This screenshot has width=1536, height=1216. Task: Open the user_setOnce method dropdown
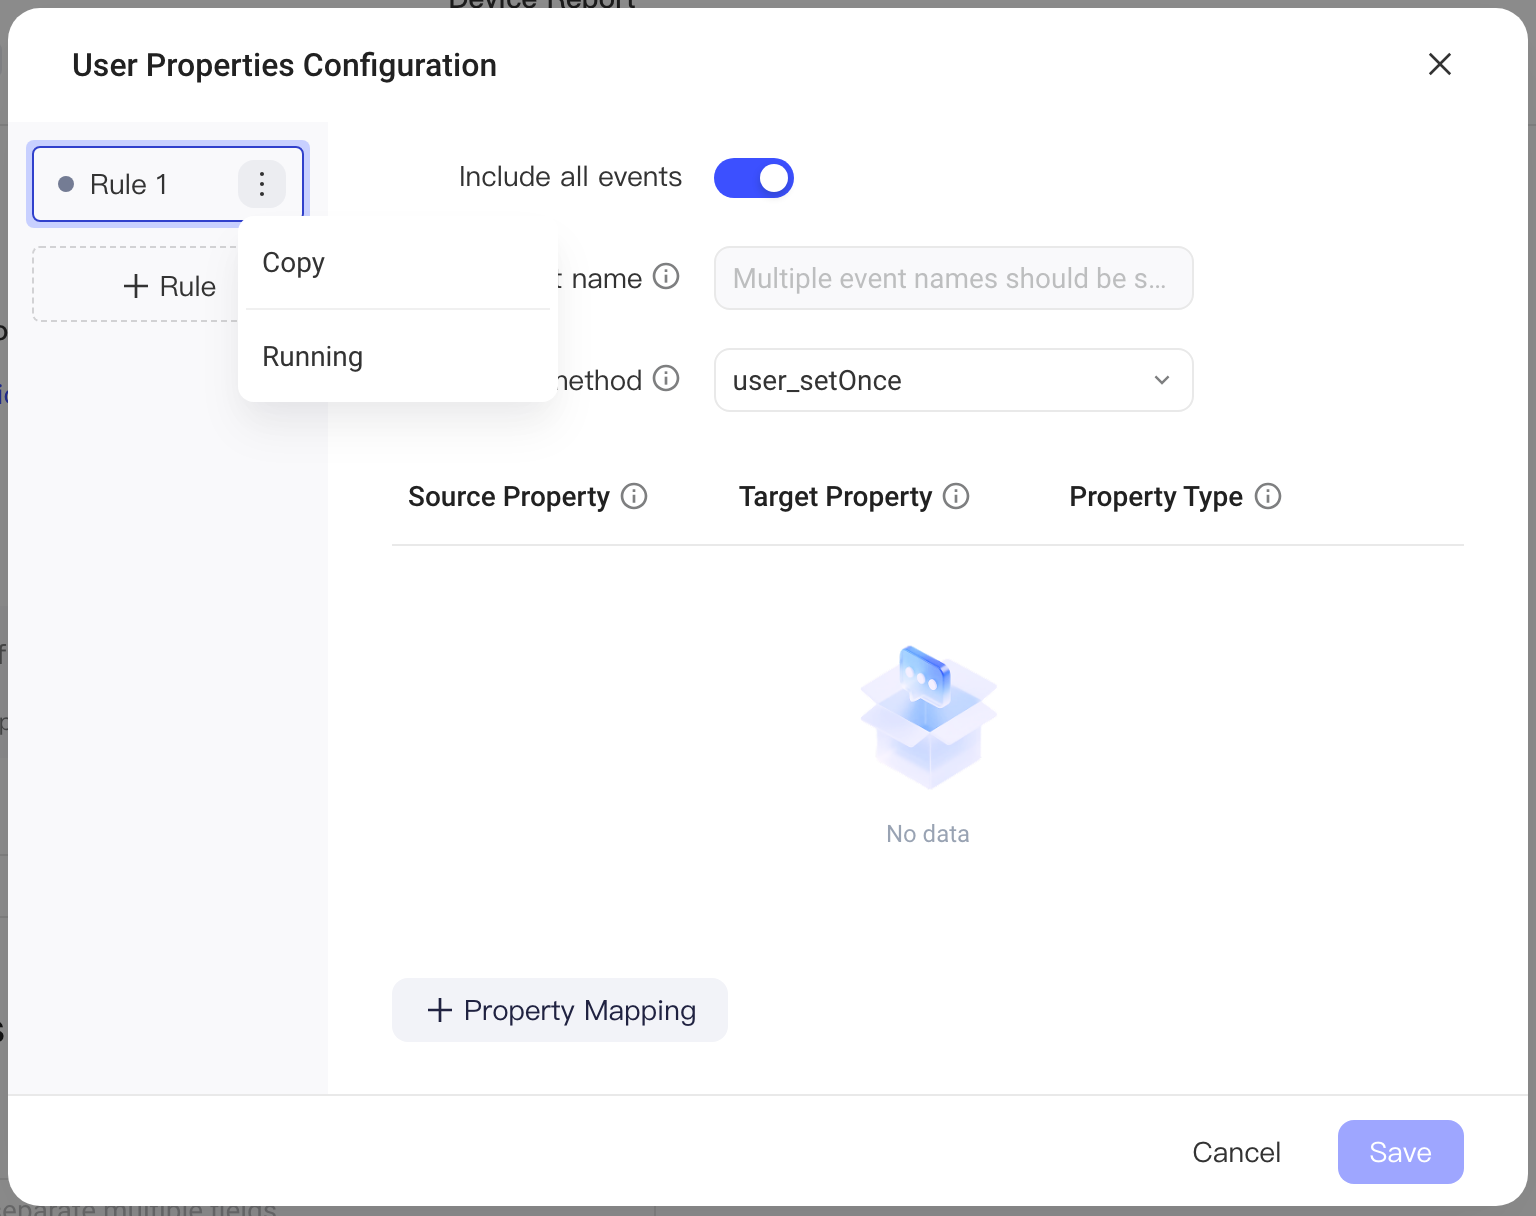(x=954, y=380)
